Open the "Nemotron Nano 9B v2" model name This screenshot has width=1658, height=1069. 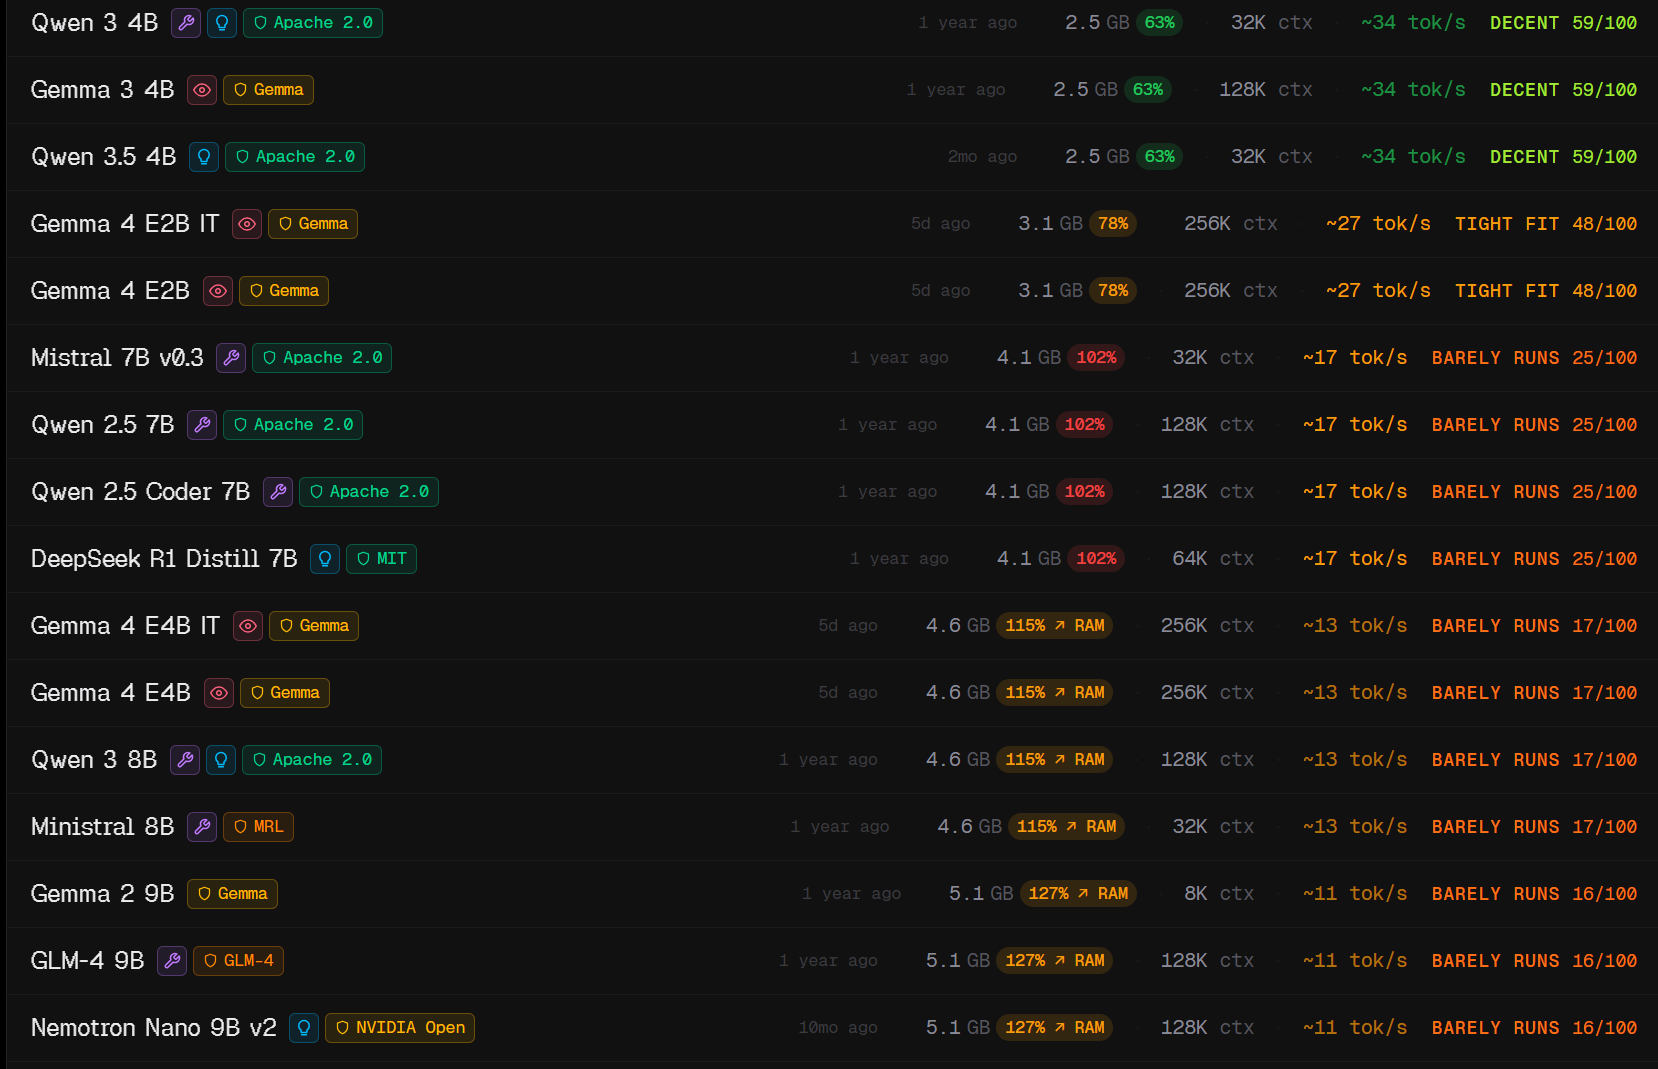[x=154, y=1028]
